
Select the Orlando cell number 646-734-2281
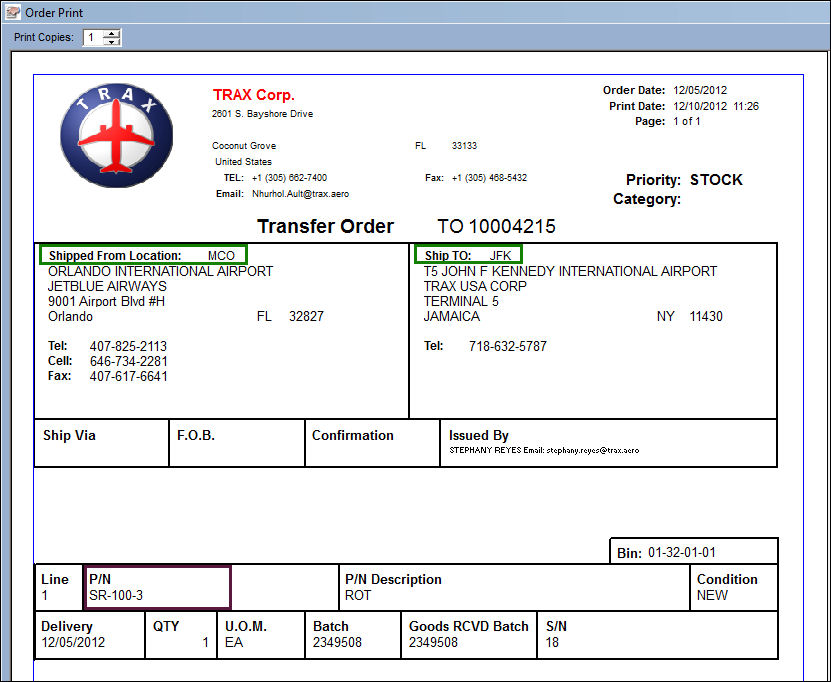click(128, 361)
